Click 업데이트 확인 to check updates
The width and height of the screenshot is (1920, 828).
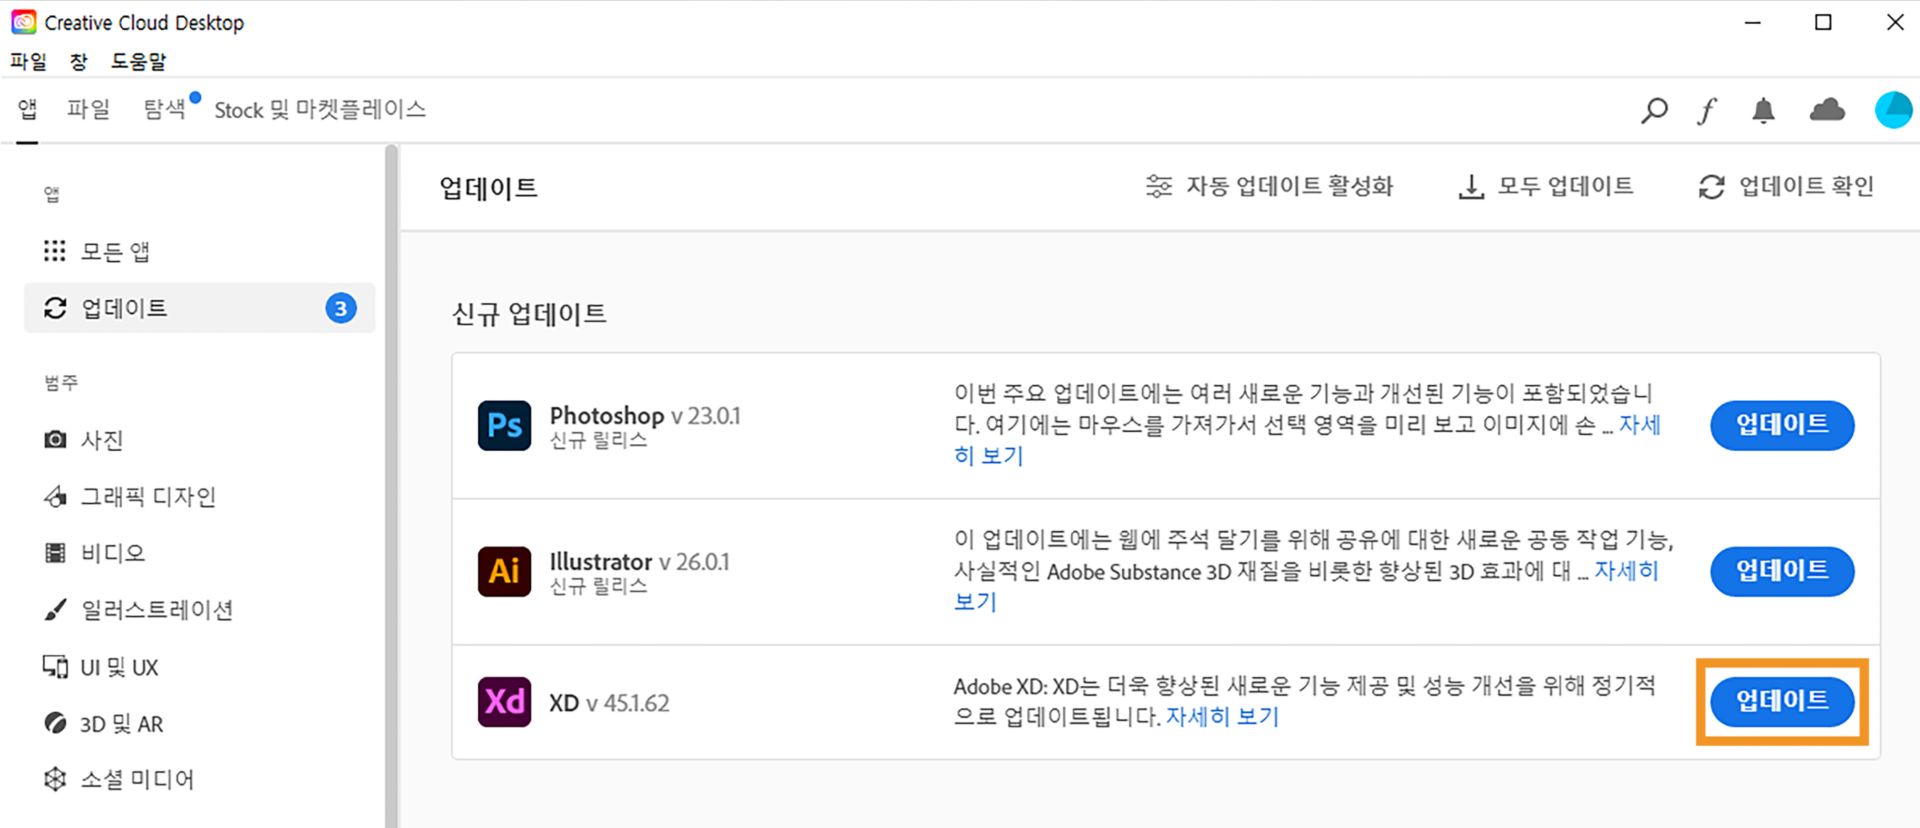[x=1786, y=187]
